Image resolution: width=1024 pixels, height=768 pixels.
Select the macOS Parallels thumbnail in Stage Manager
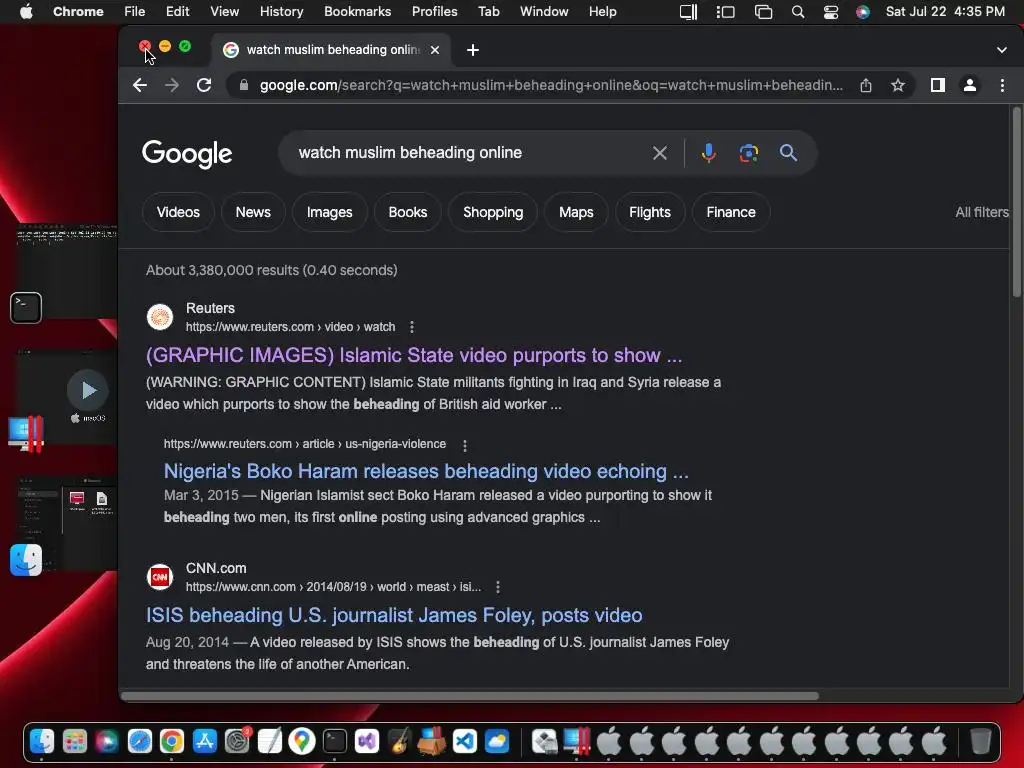coord(67,396)
